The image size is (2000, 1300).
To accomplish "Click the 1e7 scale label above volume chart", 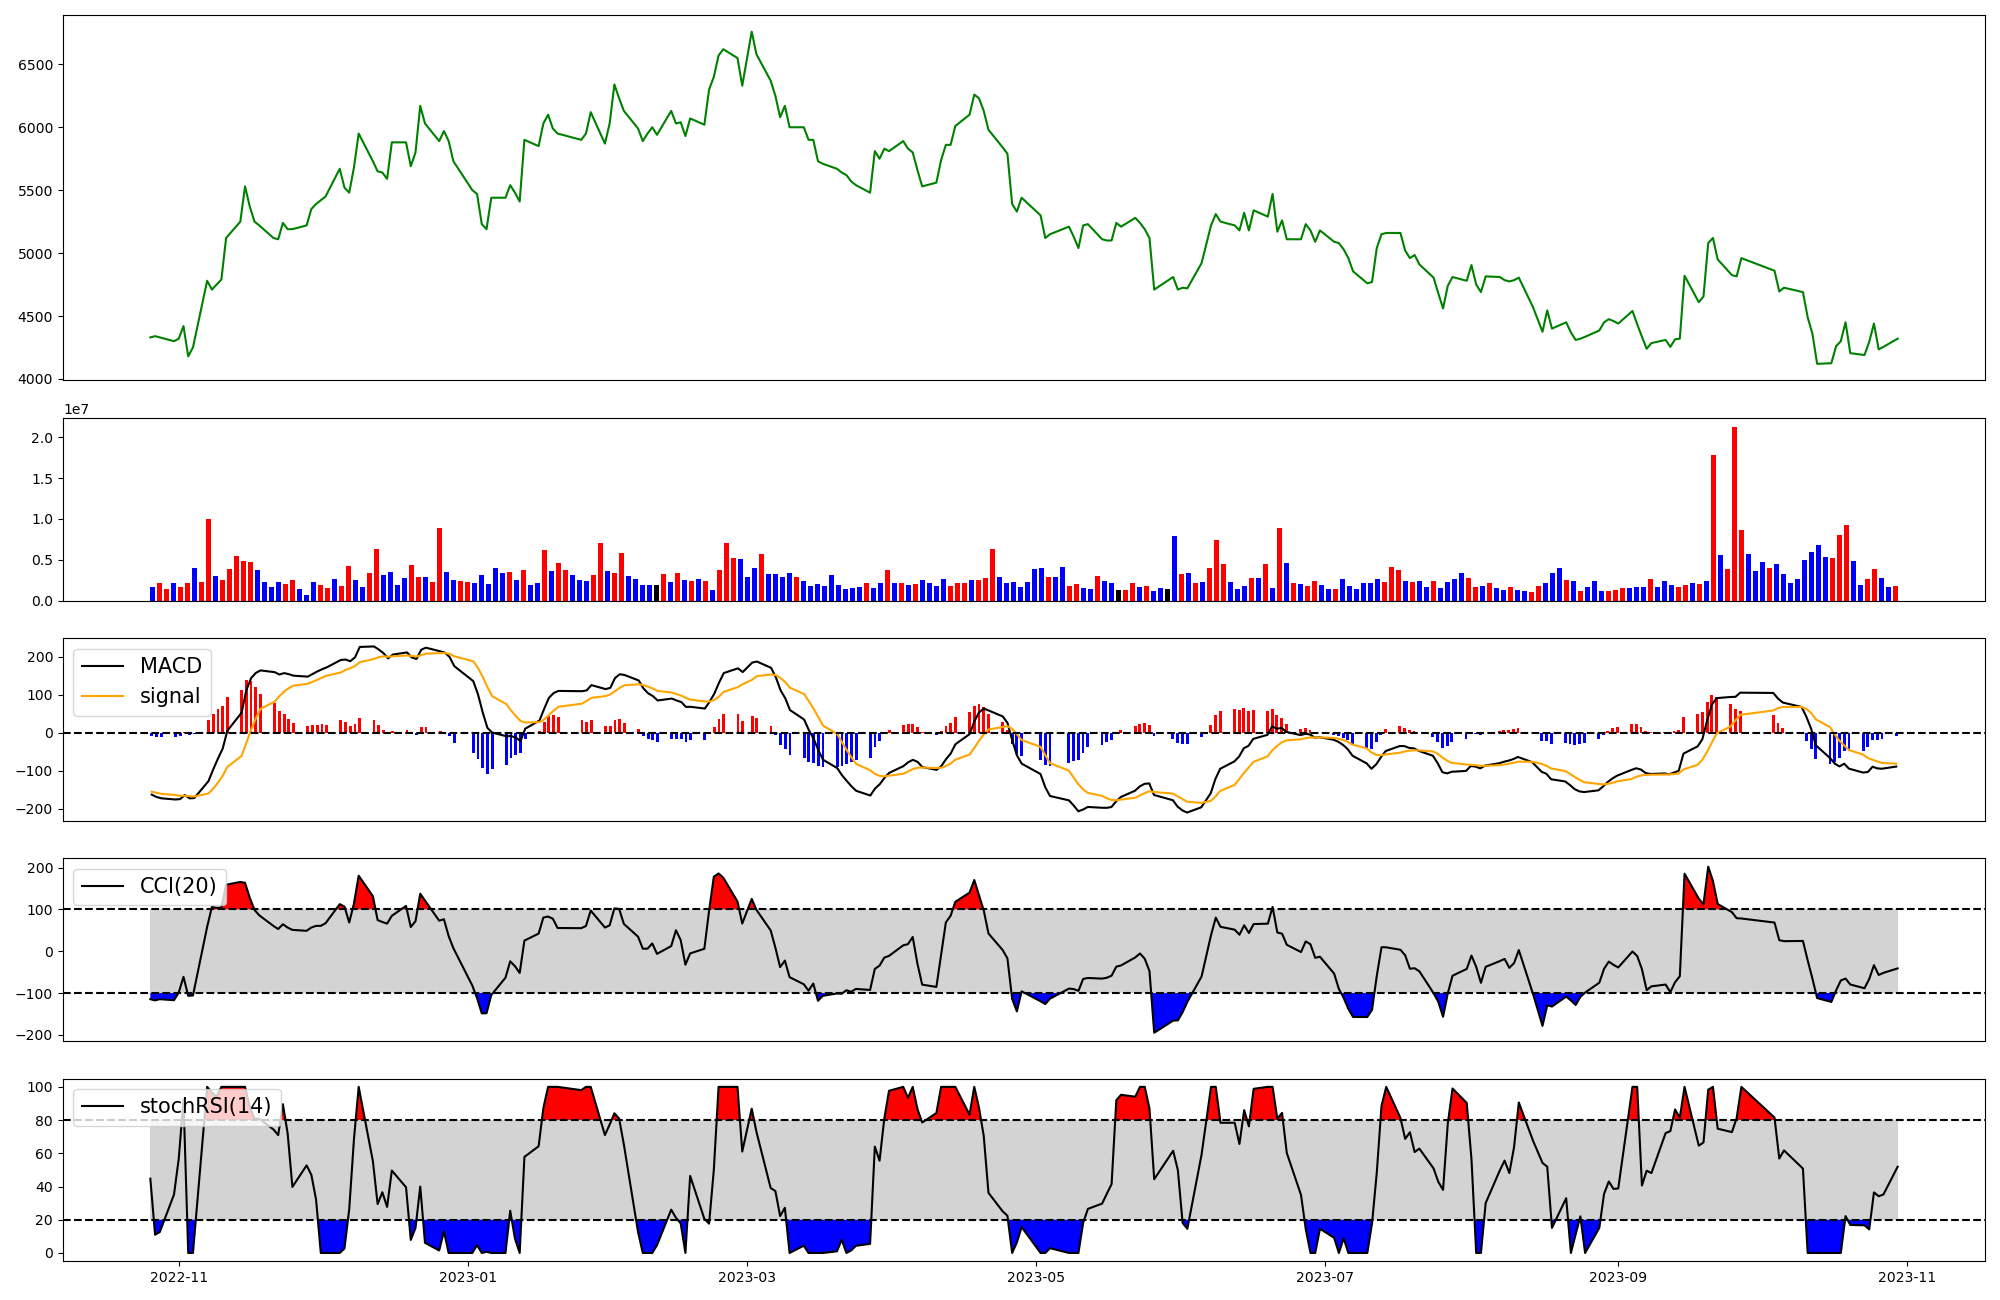I will click(76, 409).
